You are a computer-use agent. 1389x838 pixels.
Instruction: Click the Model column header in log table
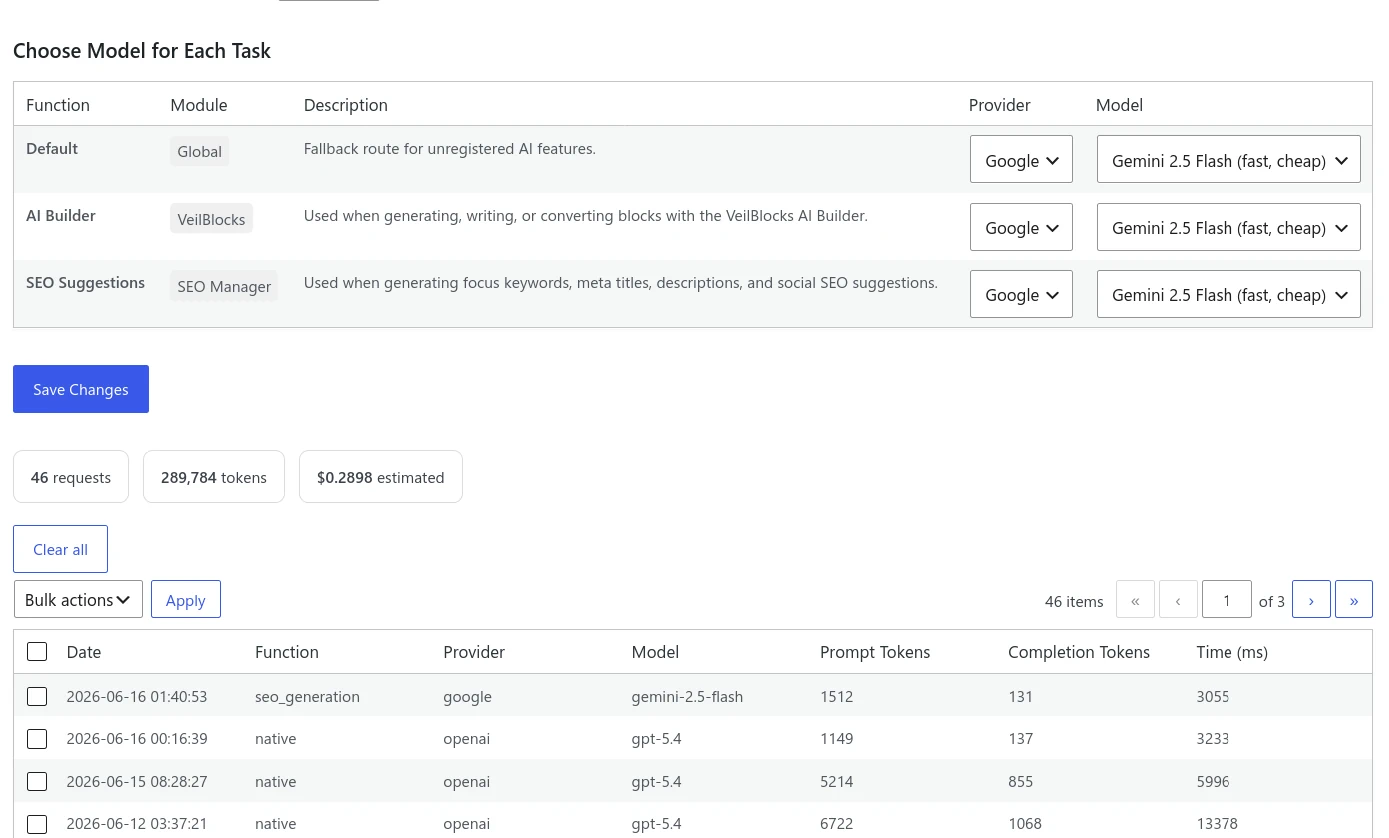pos(655,652)
